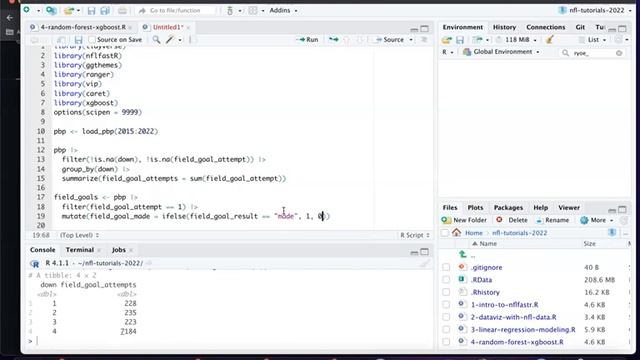This screenshot has width=640, height=360.
Task: Click the Import Dataset icon
Action: click(477, 40)
